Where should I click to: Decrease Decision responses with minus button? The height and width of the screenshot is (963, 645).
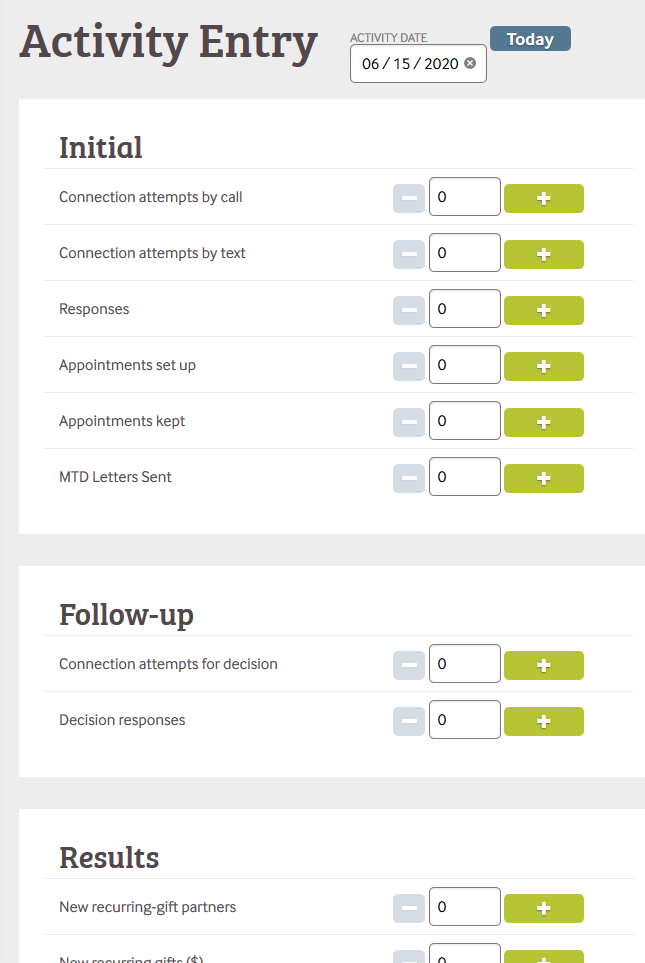408,721
